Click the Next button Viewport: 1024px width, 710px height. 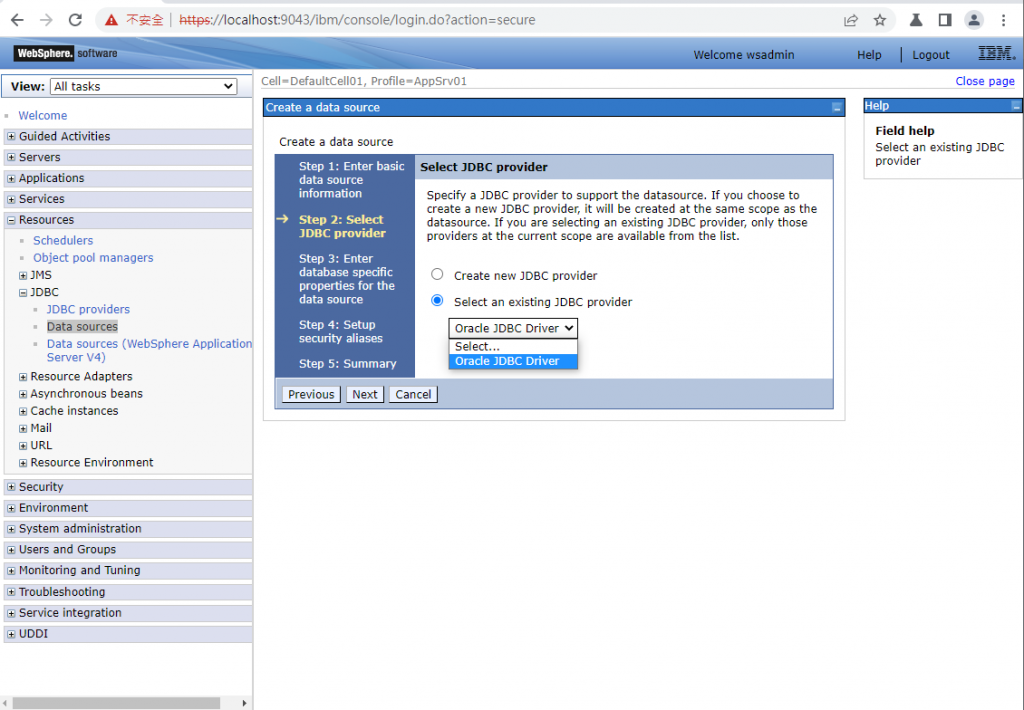point(364,394)
